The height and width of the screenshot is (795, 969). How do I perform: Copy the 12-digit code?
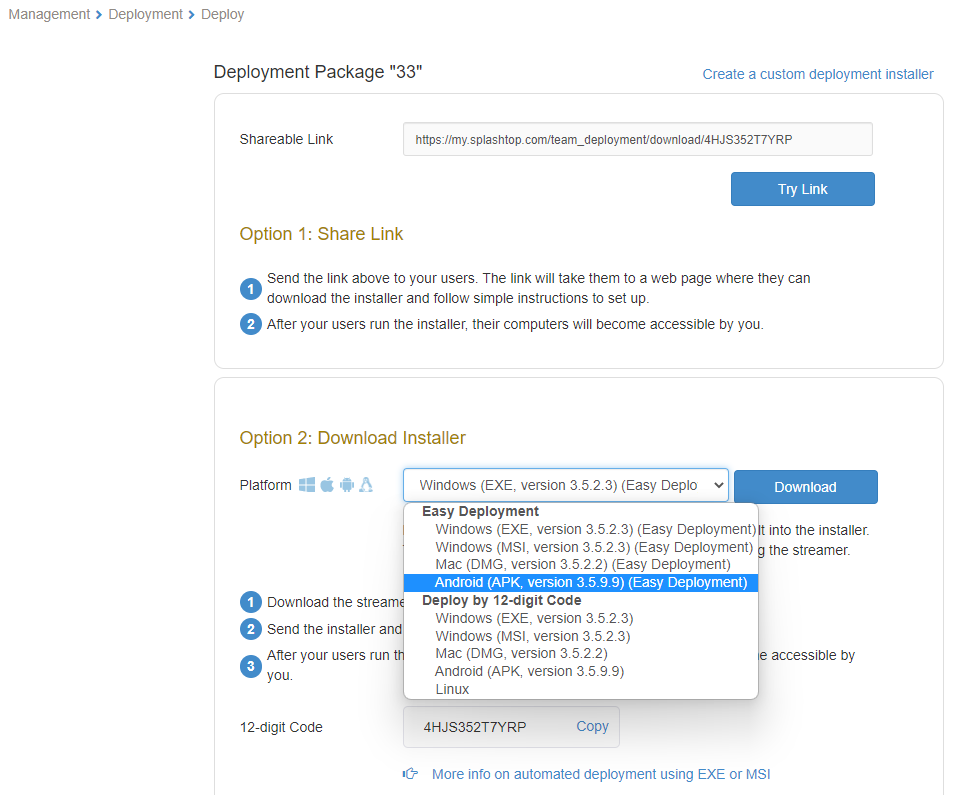pos(592,727)
